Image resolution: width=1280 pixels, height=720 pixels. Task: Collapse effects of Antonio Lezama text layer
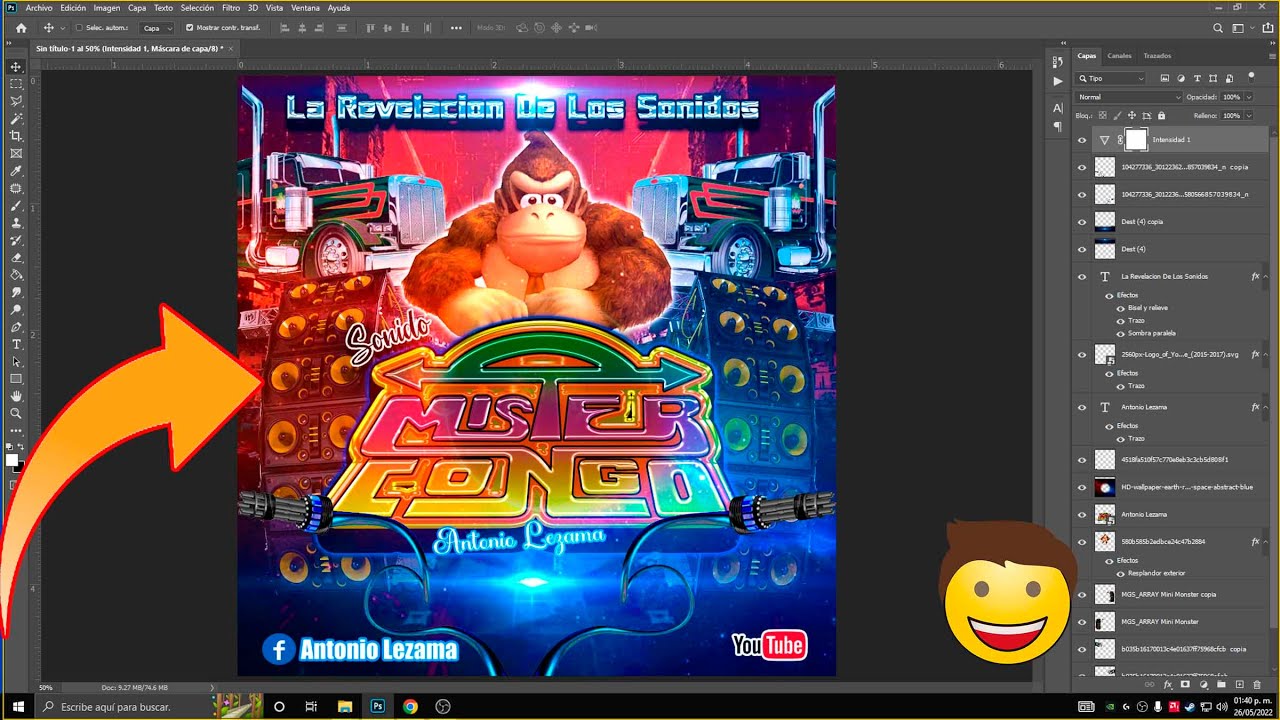coord(1265,407)
